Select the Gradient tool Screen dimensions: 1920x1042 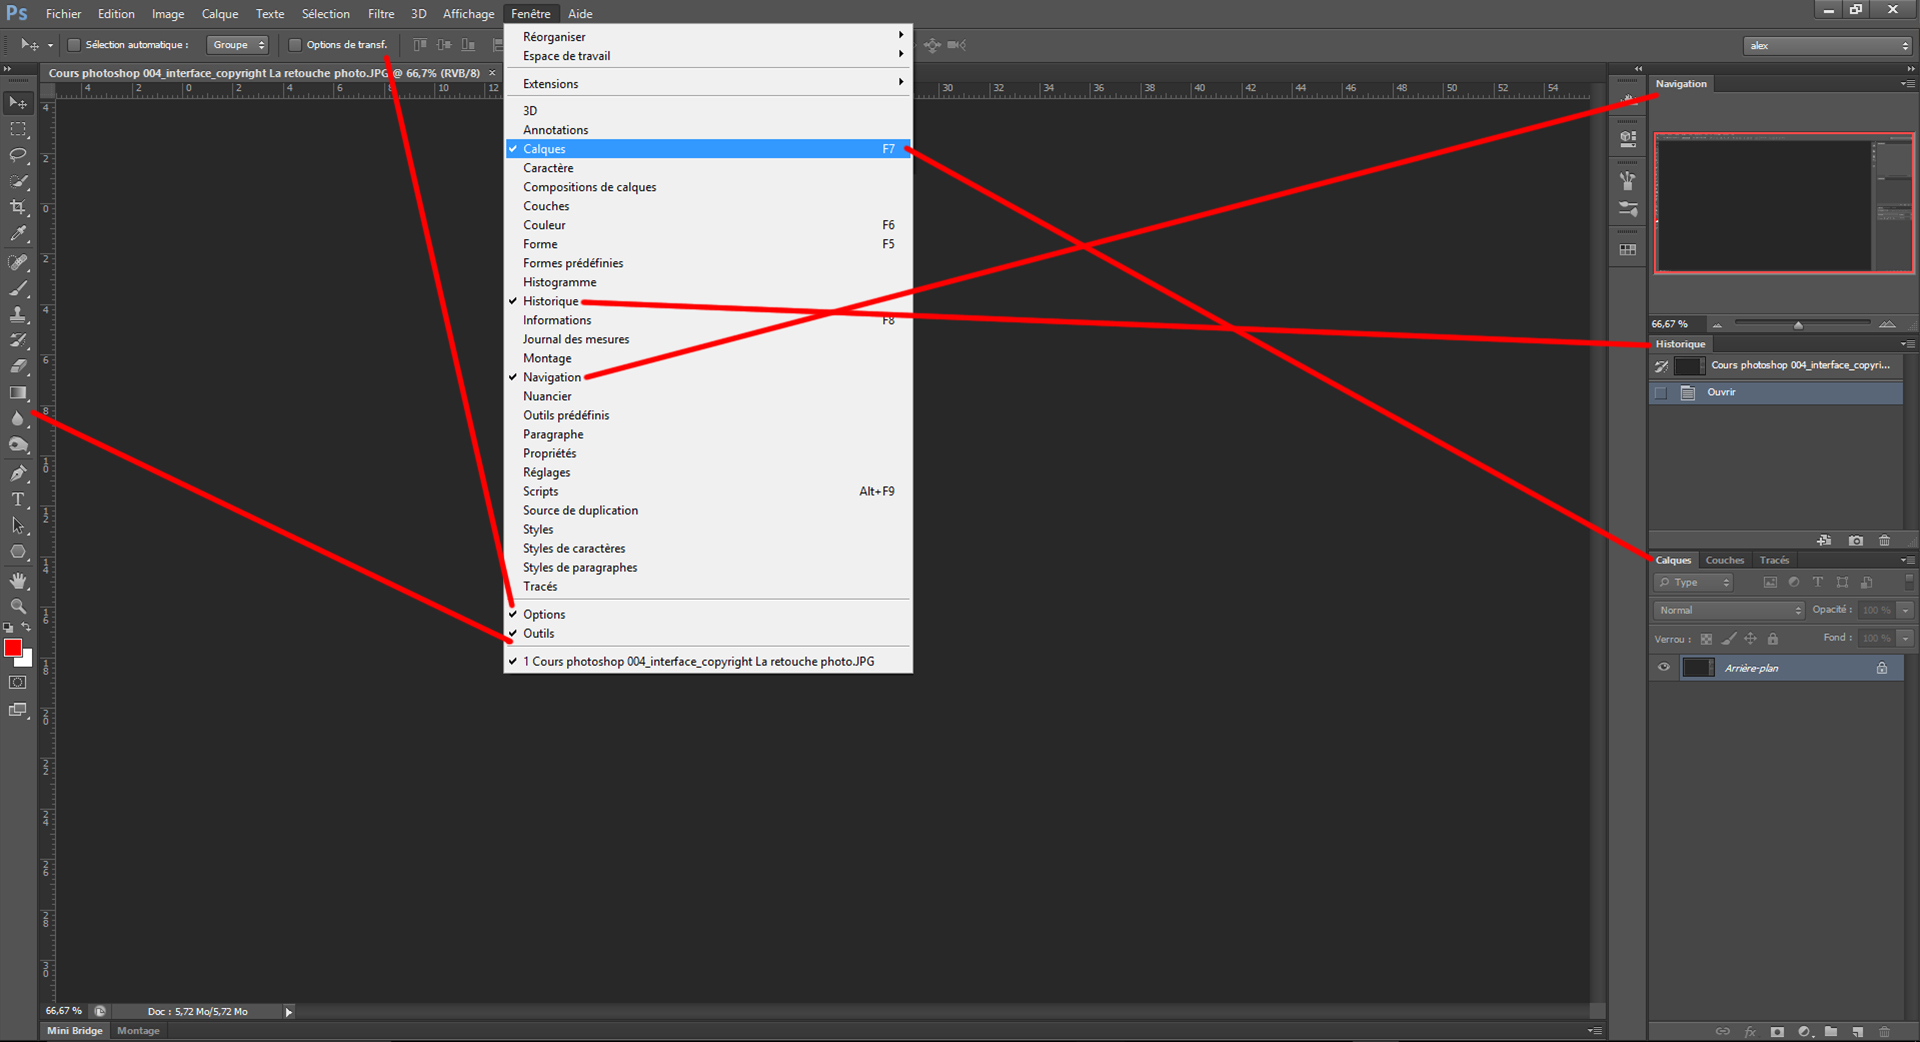18,393
